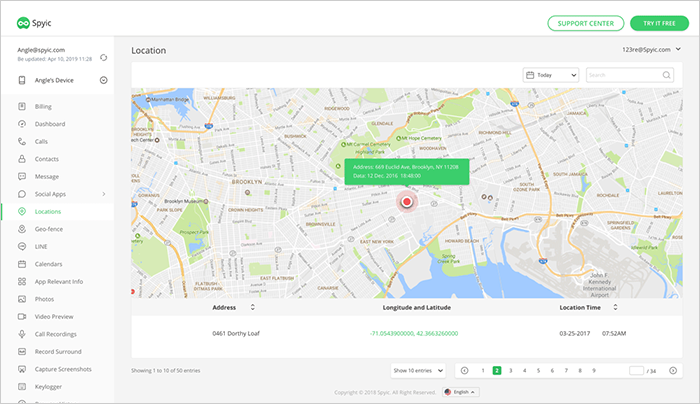The width and height of the screenshot is (700, 404).
Task: Click the App Relevant Info grid icon
Action: point(22,282)
